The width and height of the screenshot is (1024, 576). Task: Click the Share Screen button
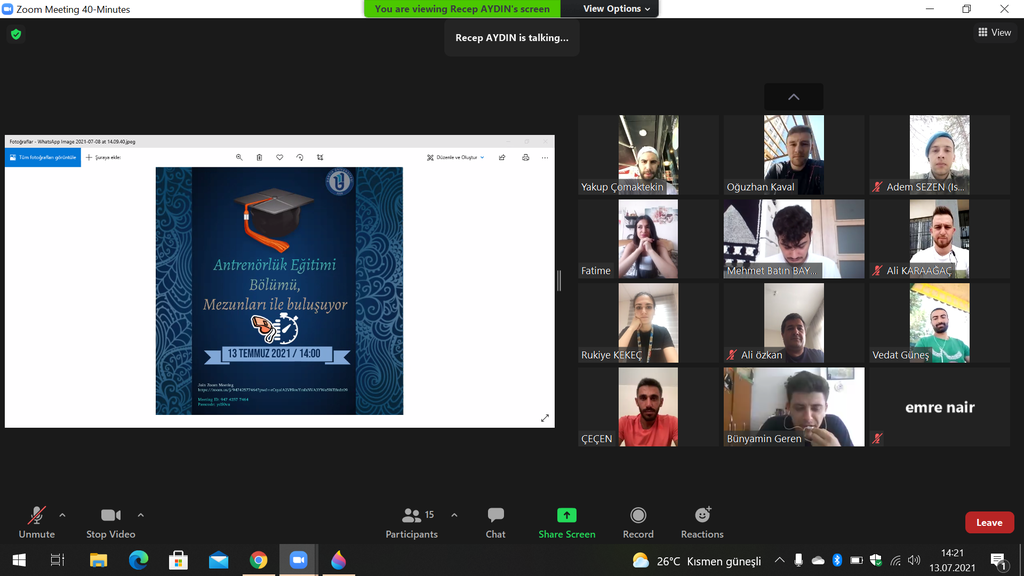566,522
